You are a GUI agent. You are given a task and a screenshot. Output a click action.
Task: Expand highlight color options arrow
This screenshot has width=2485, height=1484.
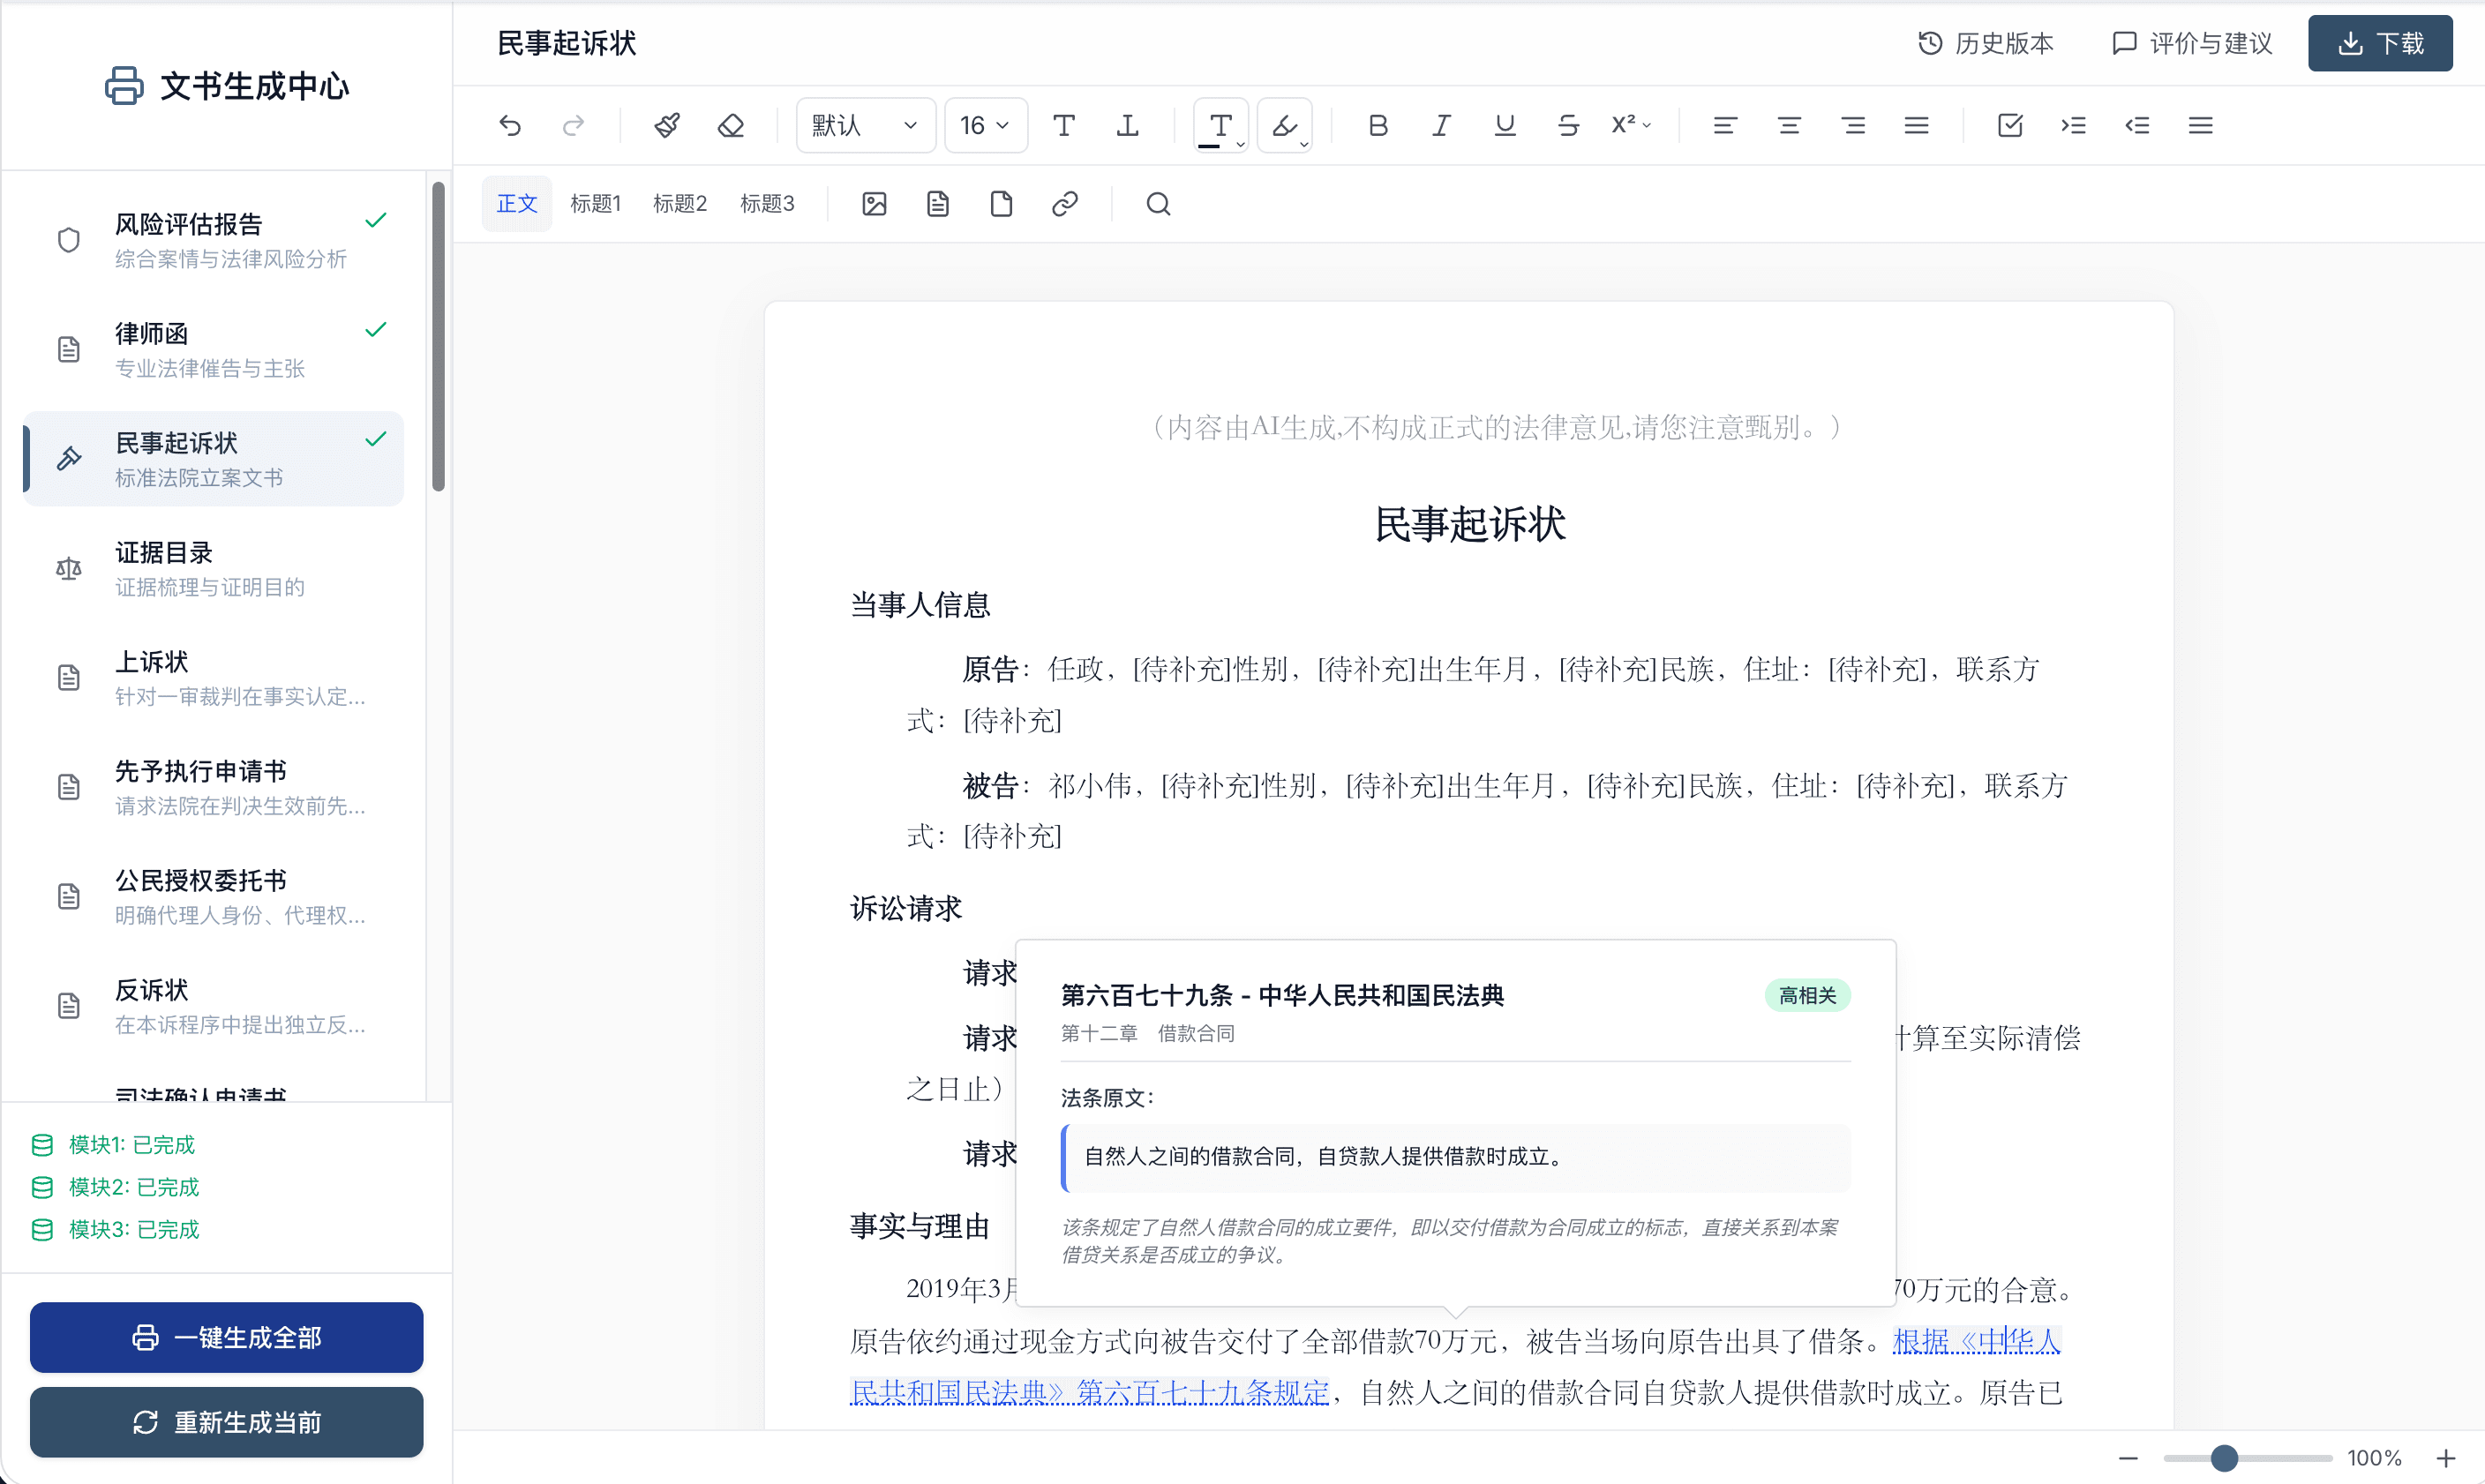click(x=1304, y=144)
